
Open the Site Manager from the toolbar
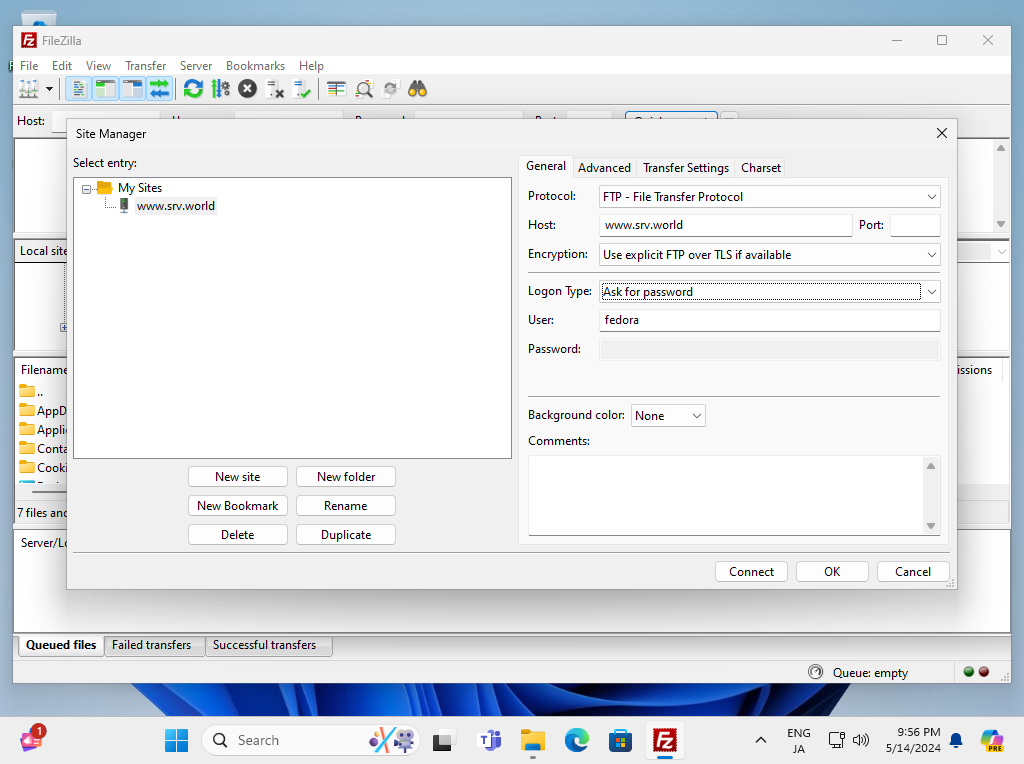tap(29, 89)
